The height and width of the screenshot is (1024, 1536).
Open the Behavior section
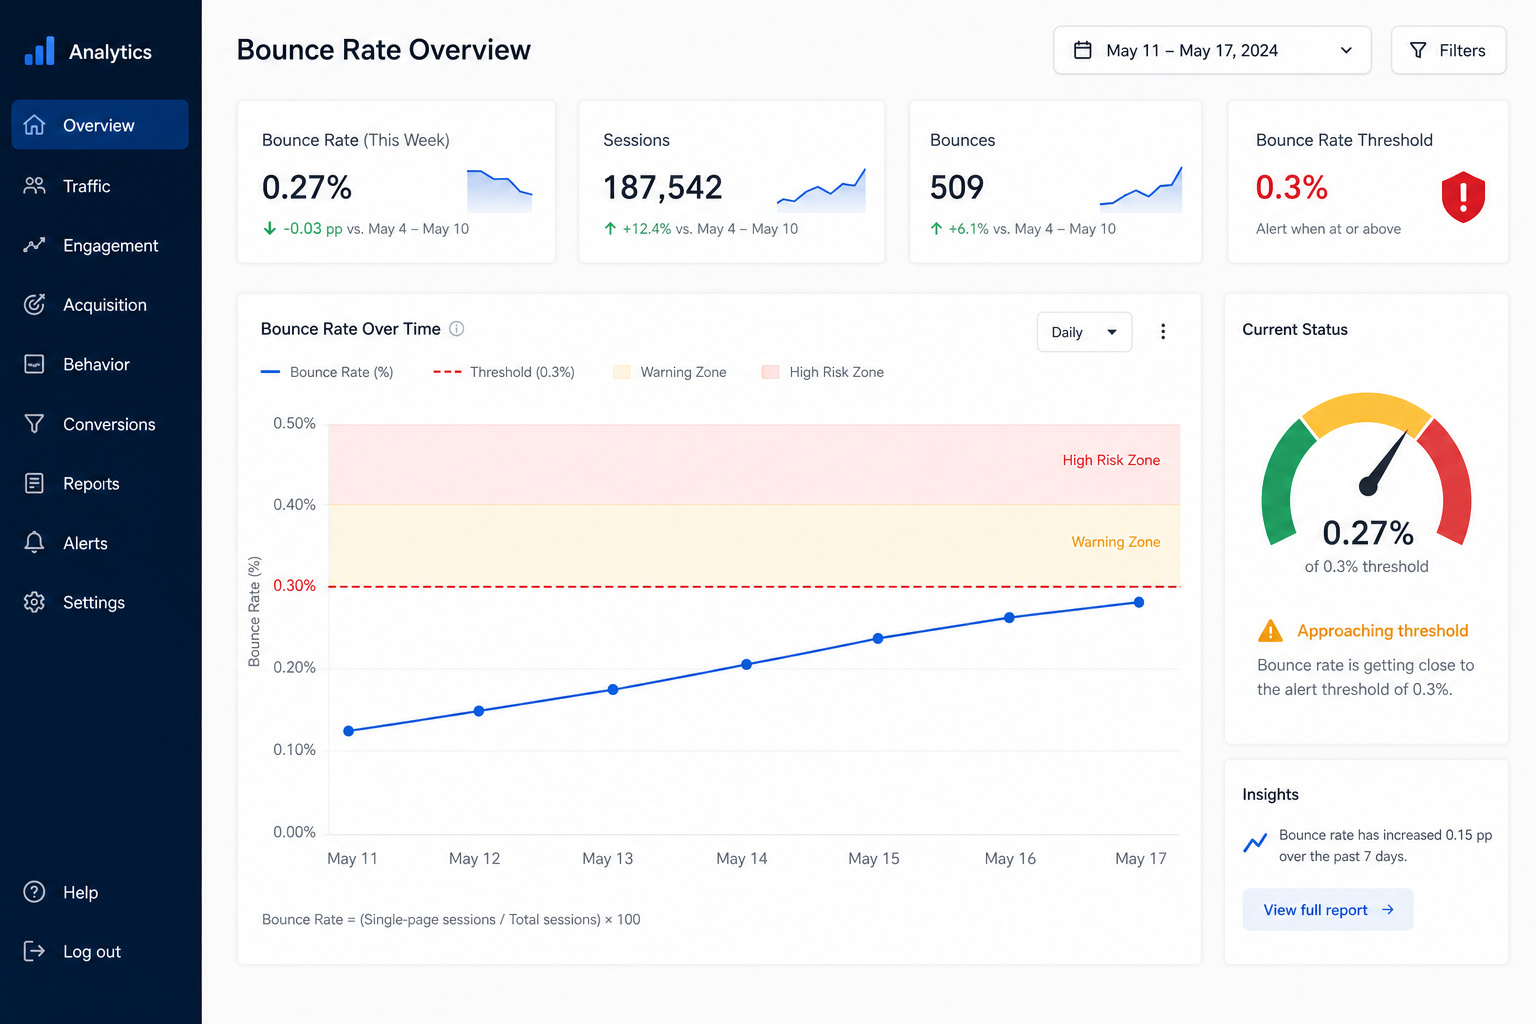[100, 364]
